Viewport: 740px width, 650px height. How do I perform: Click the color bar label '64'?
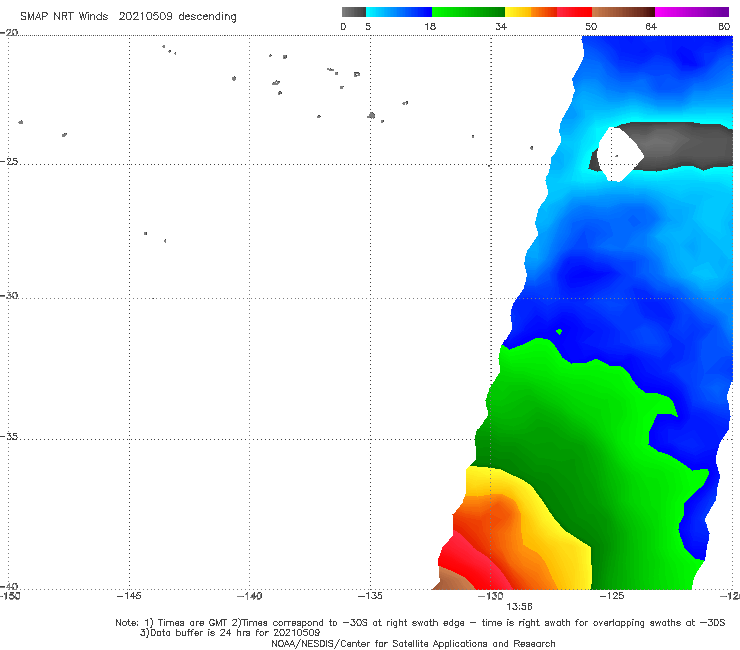pos(651,26)
